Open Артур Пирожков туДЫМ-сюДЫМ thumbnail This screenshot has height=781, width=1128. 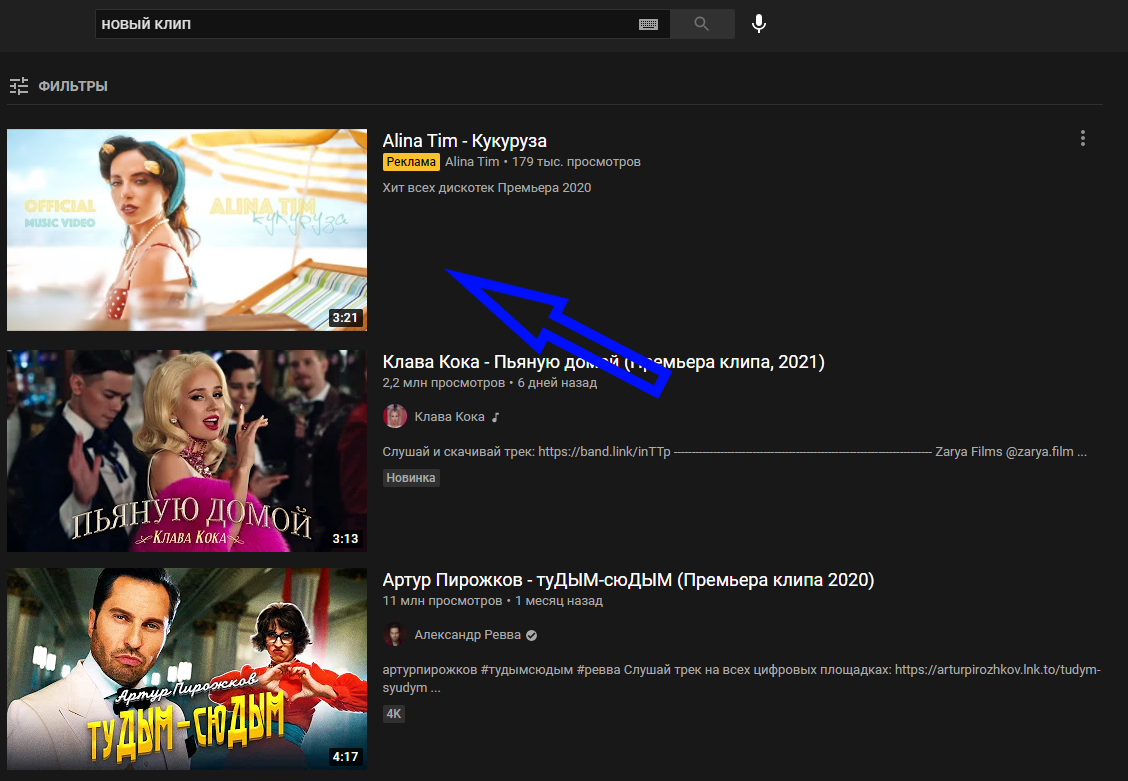tap(187, 669)
